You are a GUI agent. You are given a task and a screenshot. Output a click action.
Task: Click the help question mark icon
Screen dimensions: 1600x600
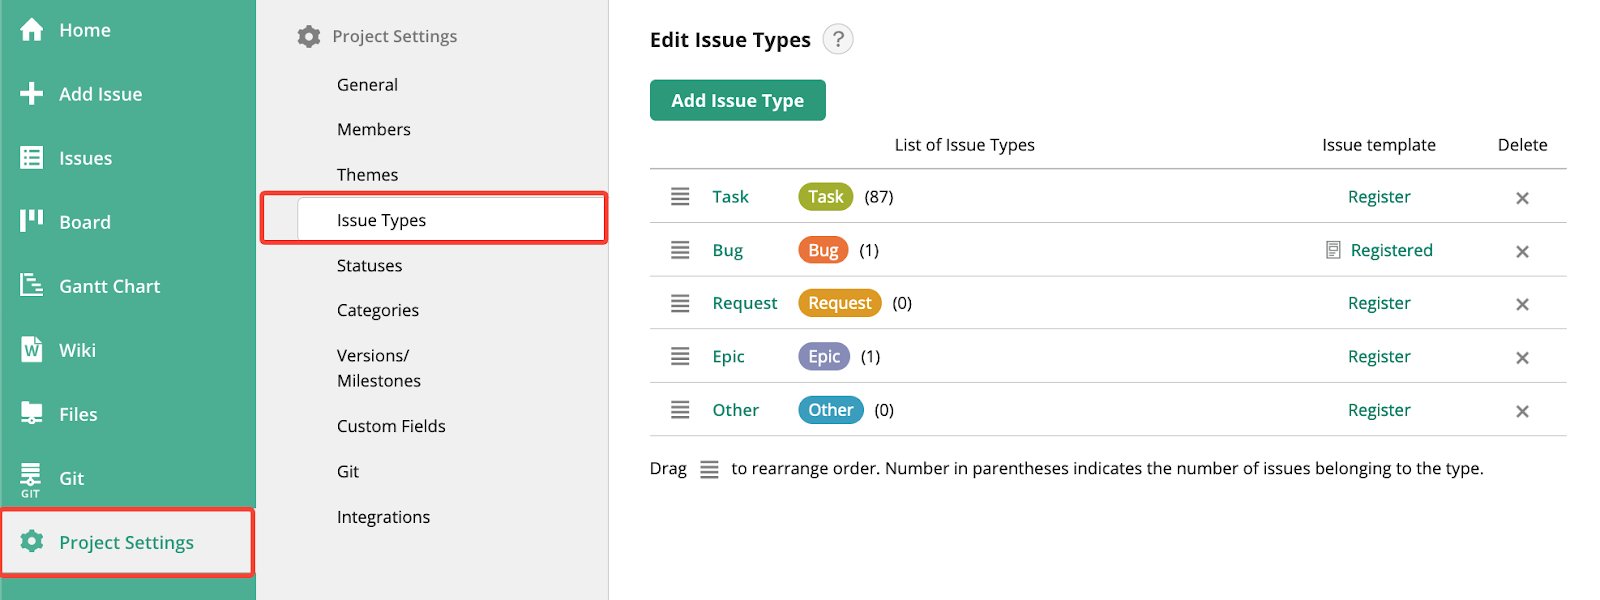point(838,40)
